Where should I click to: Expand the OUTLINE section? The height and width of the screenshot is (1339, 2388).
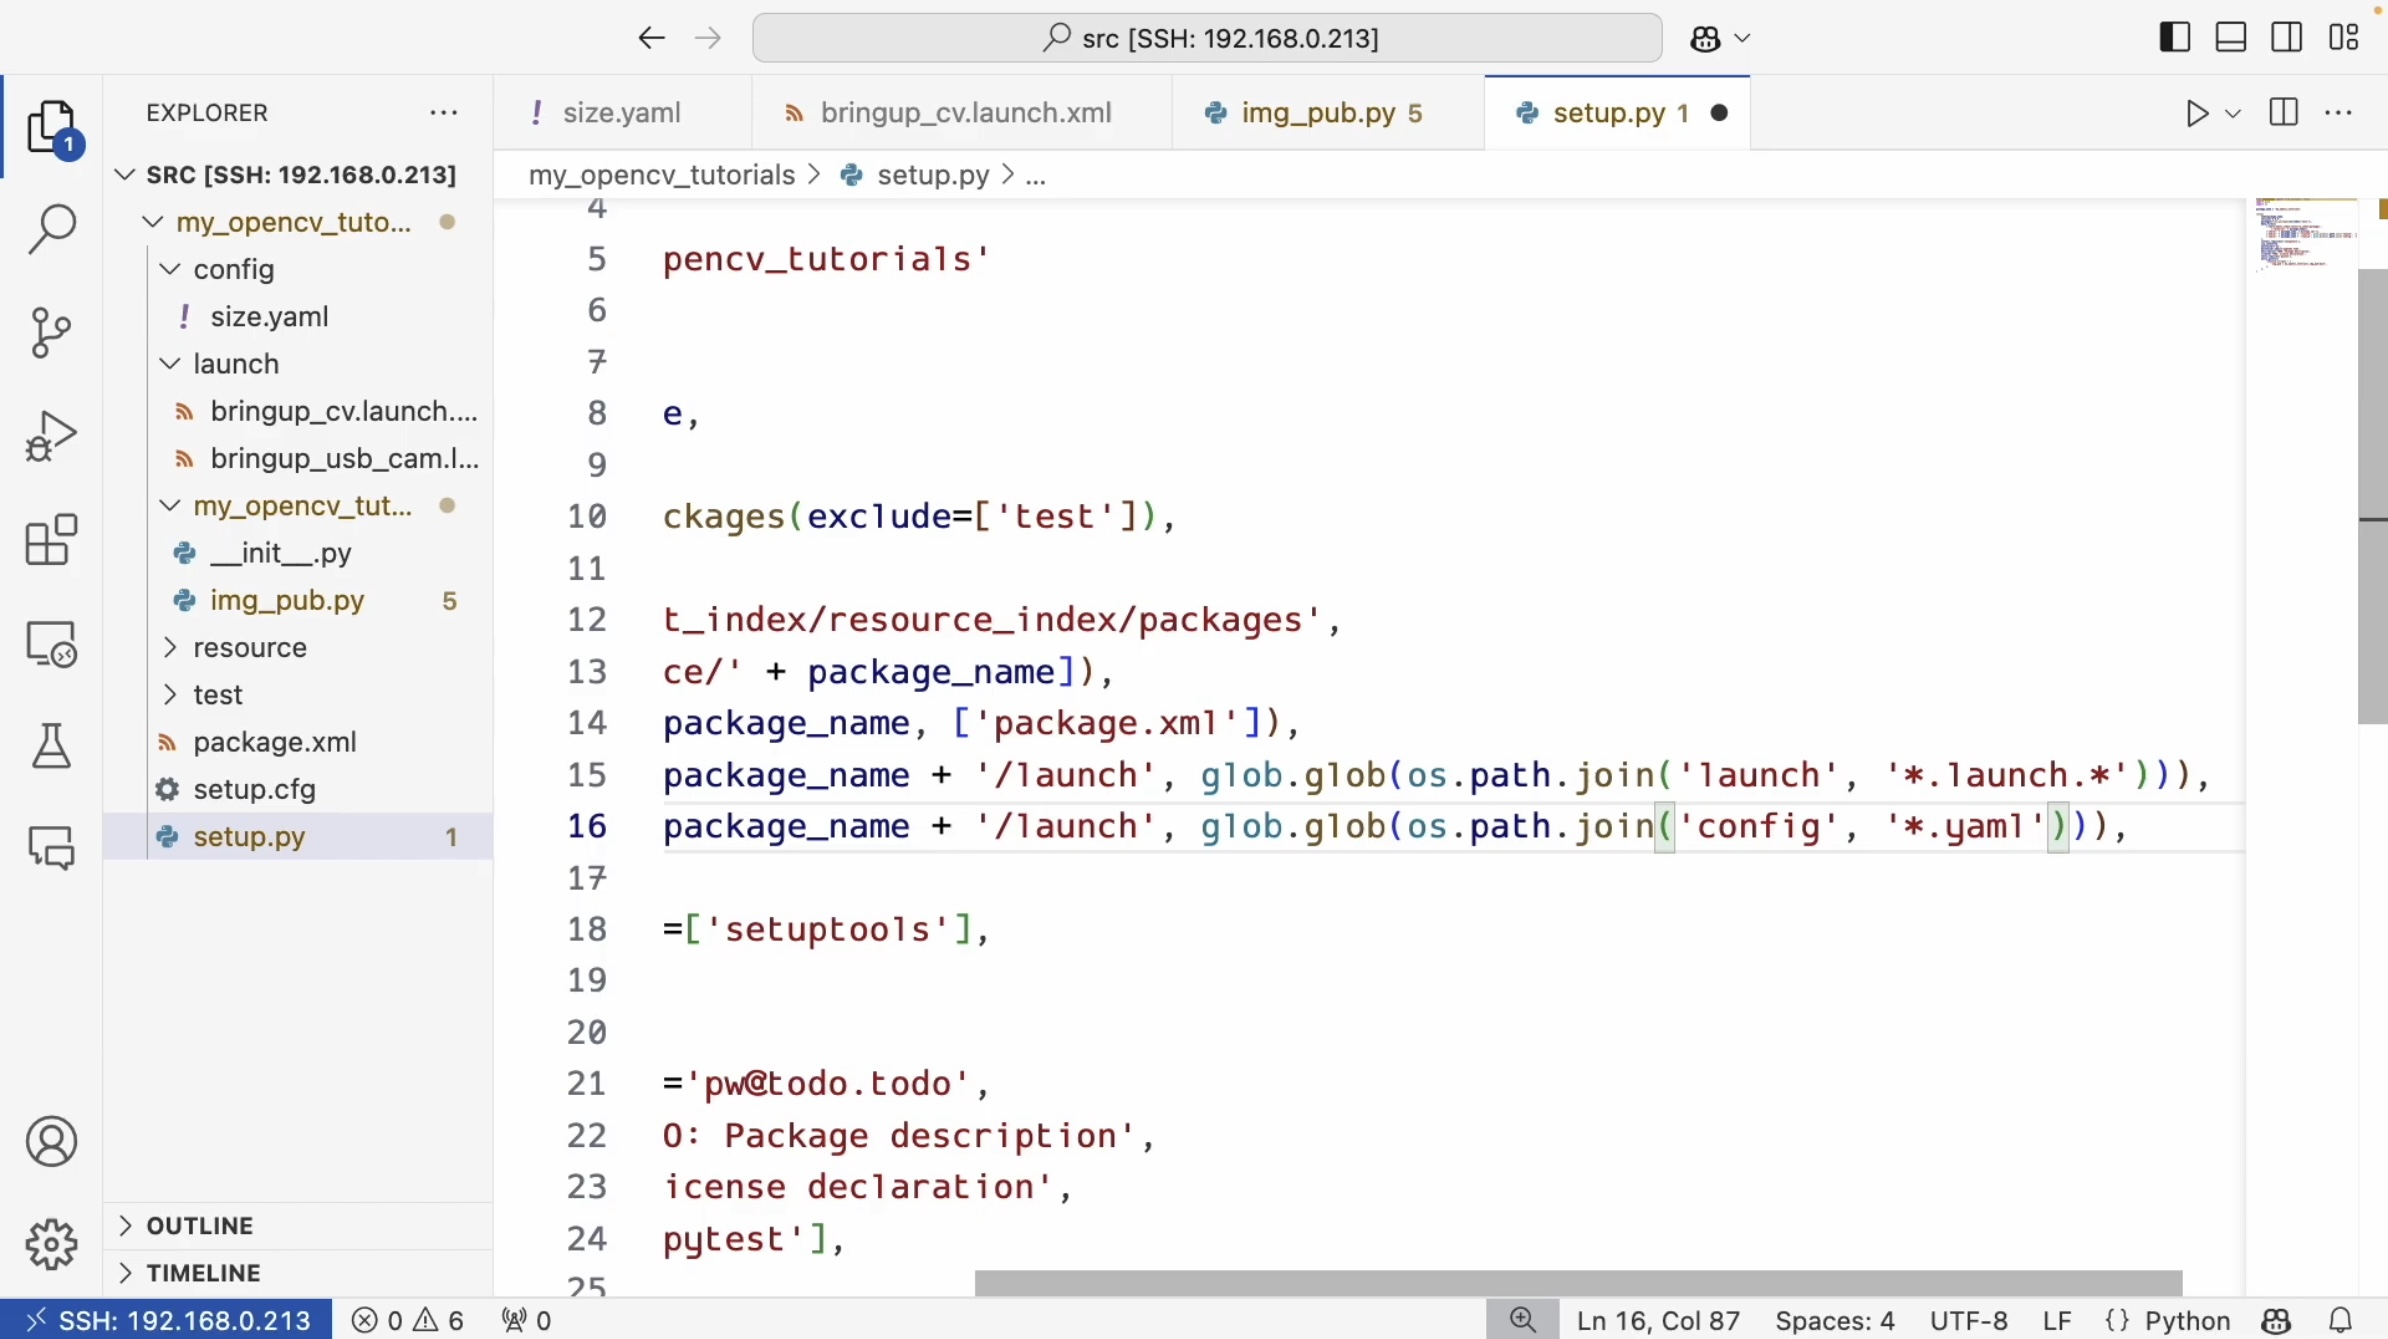click(x=200, y=1225)
